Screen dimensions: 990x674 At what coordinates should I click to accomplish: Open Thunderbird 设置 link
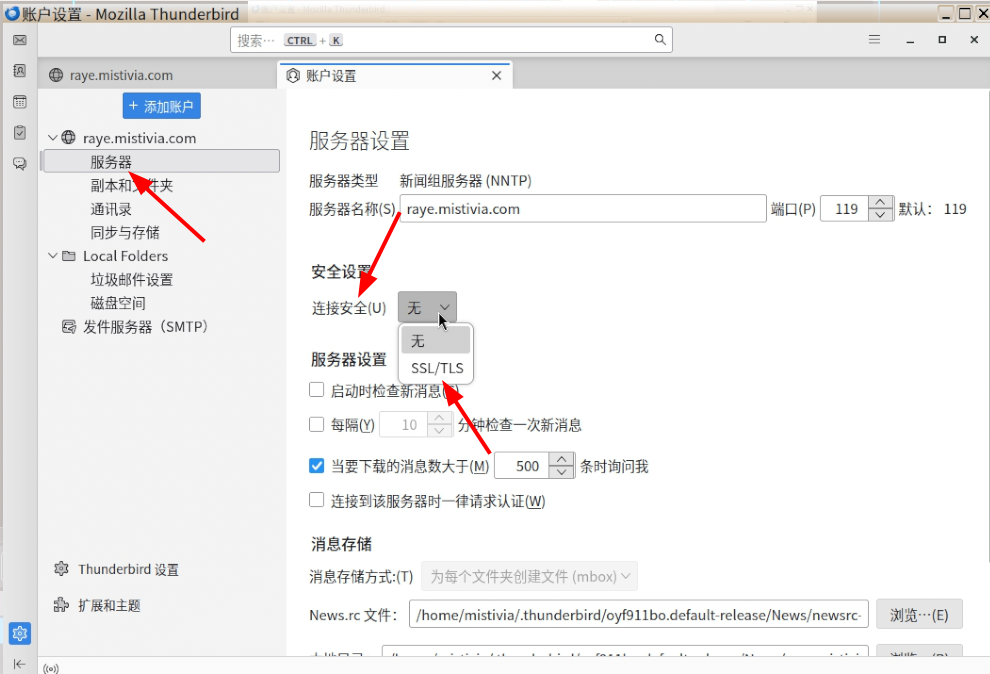(128, 569)
